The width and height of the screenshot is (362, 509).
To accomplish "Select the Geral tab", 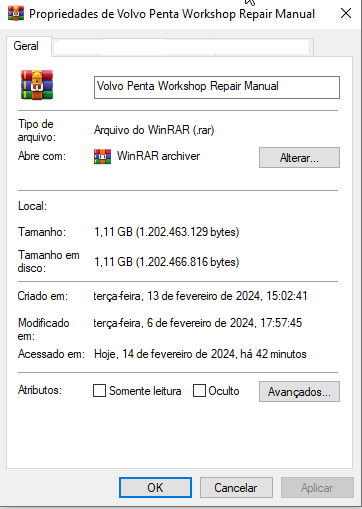I will [26, 46].
